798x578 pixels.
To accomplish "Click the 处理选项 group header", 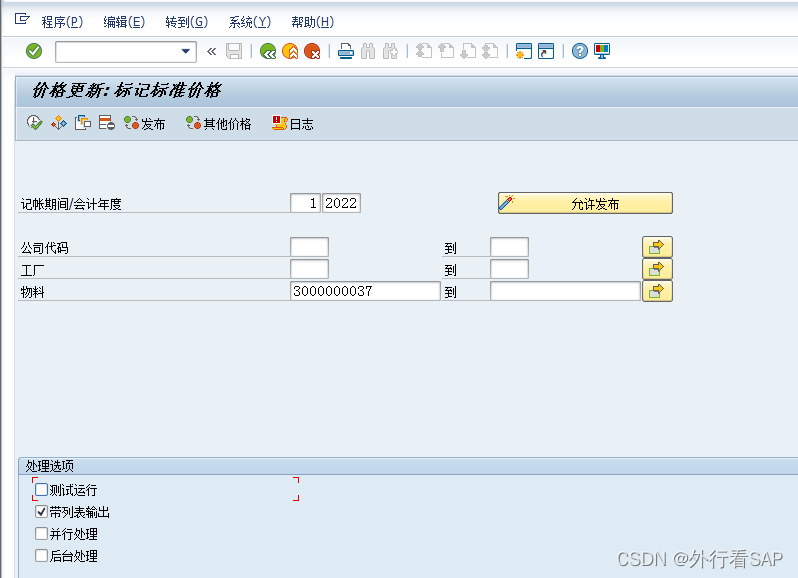I will pos(49,466).
